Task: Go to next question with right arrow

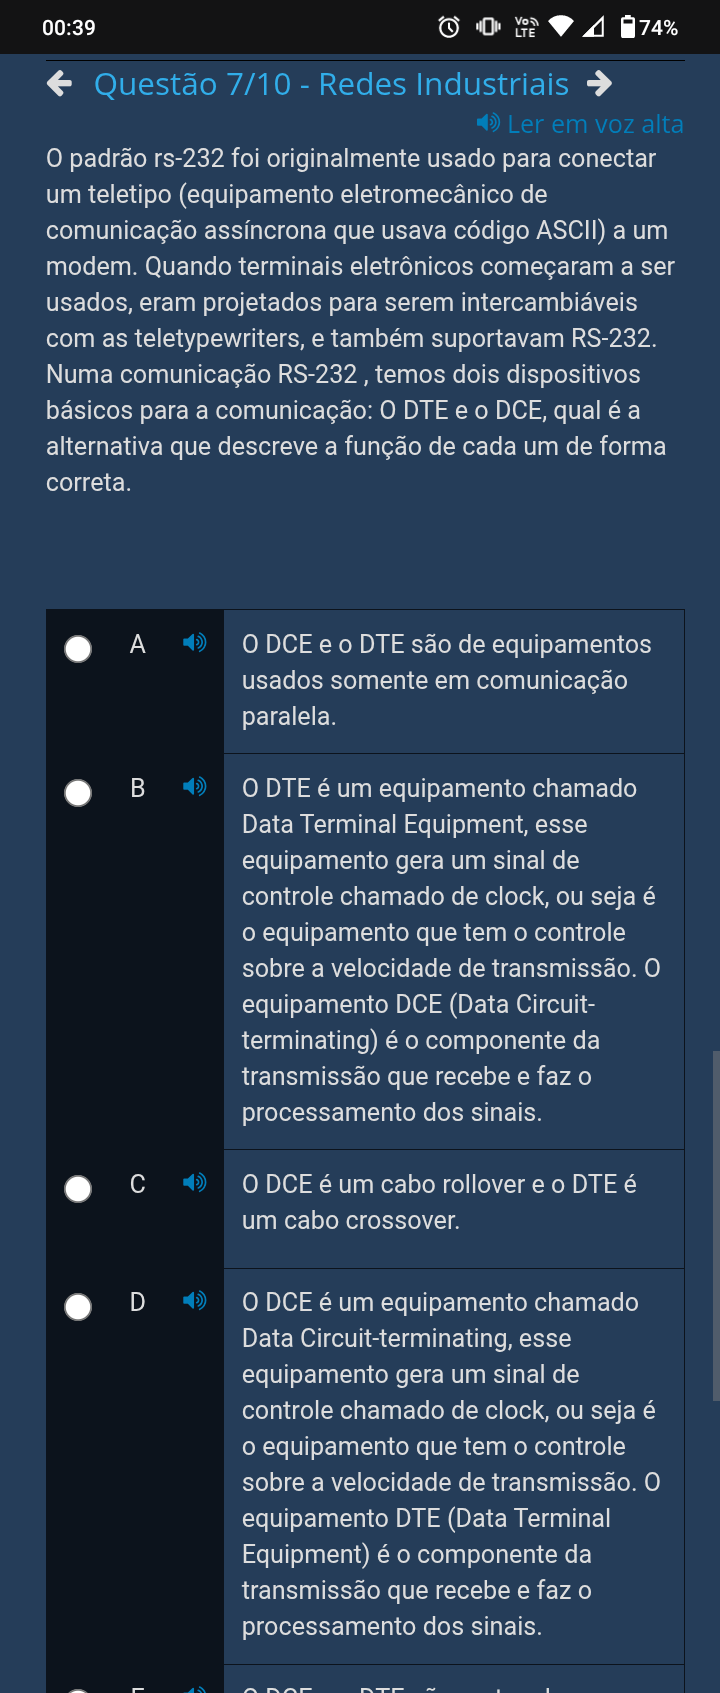Action: click(x=599, y=84)
